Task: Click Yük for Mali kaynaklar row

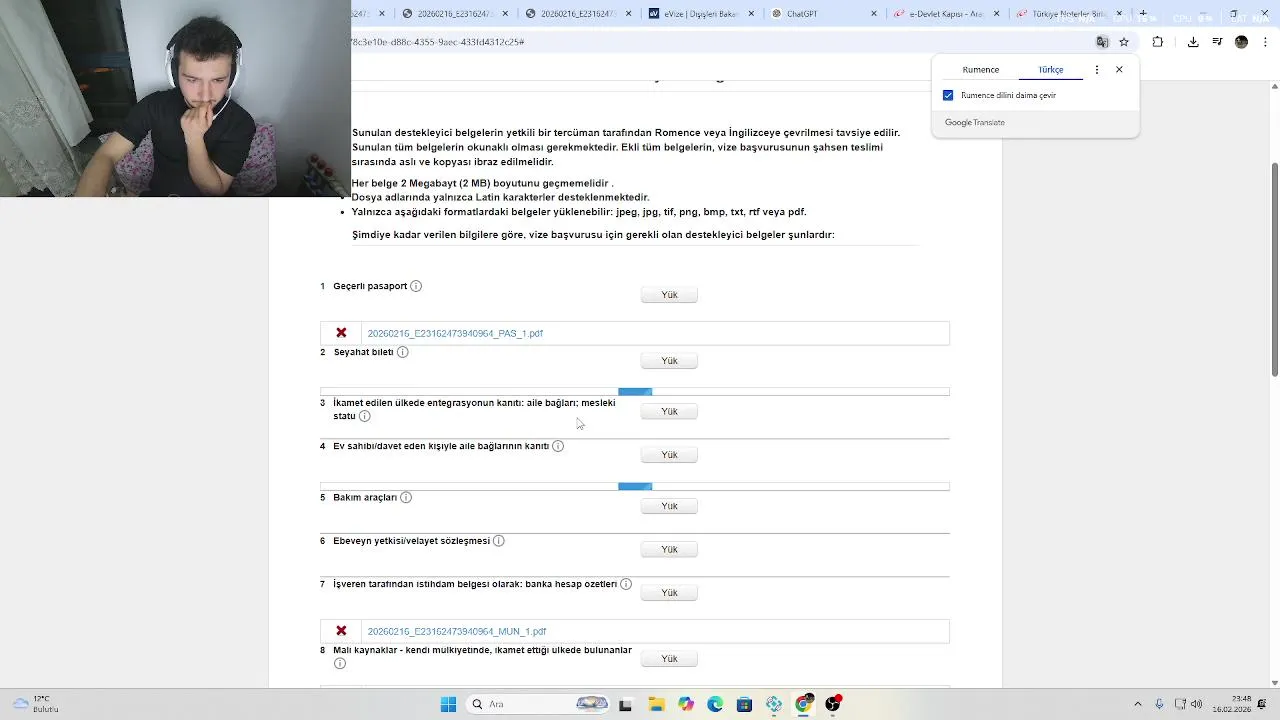Action: [669, 659]
